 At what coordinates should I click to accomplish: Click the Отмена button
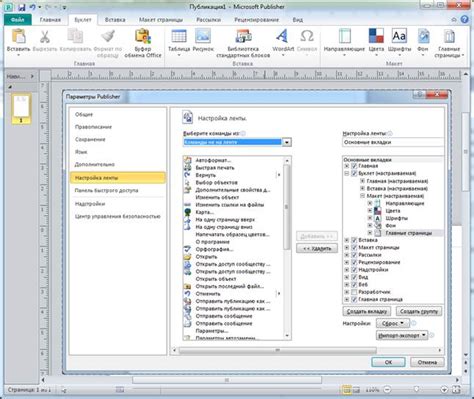[427, 362]
